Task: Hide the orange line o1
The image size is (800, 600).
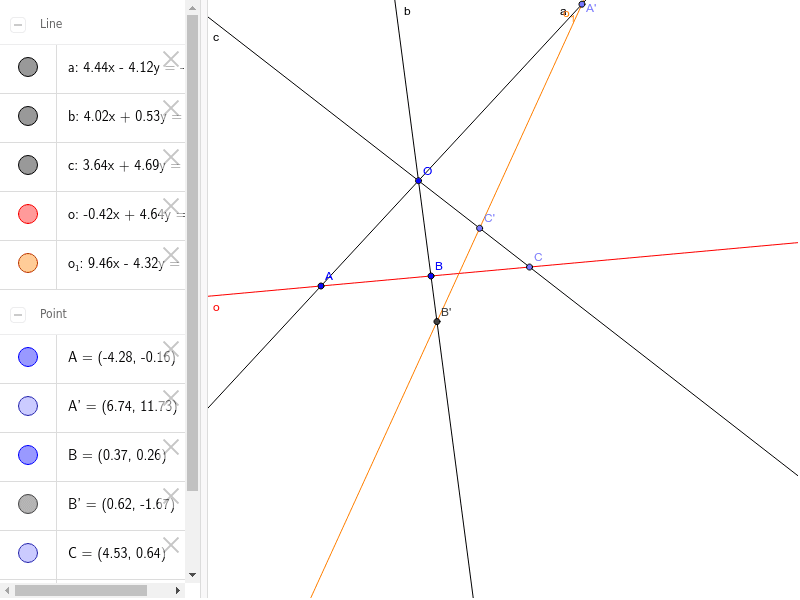Action: pos(28,263)
